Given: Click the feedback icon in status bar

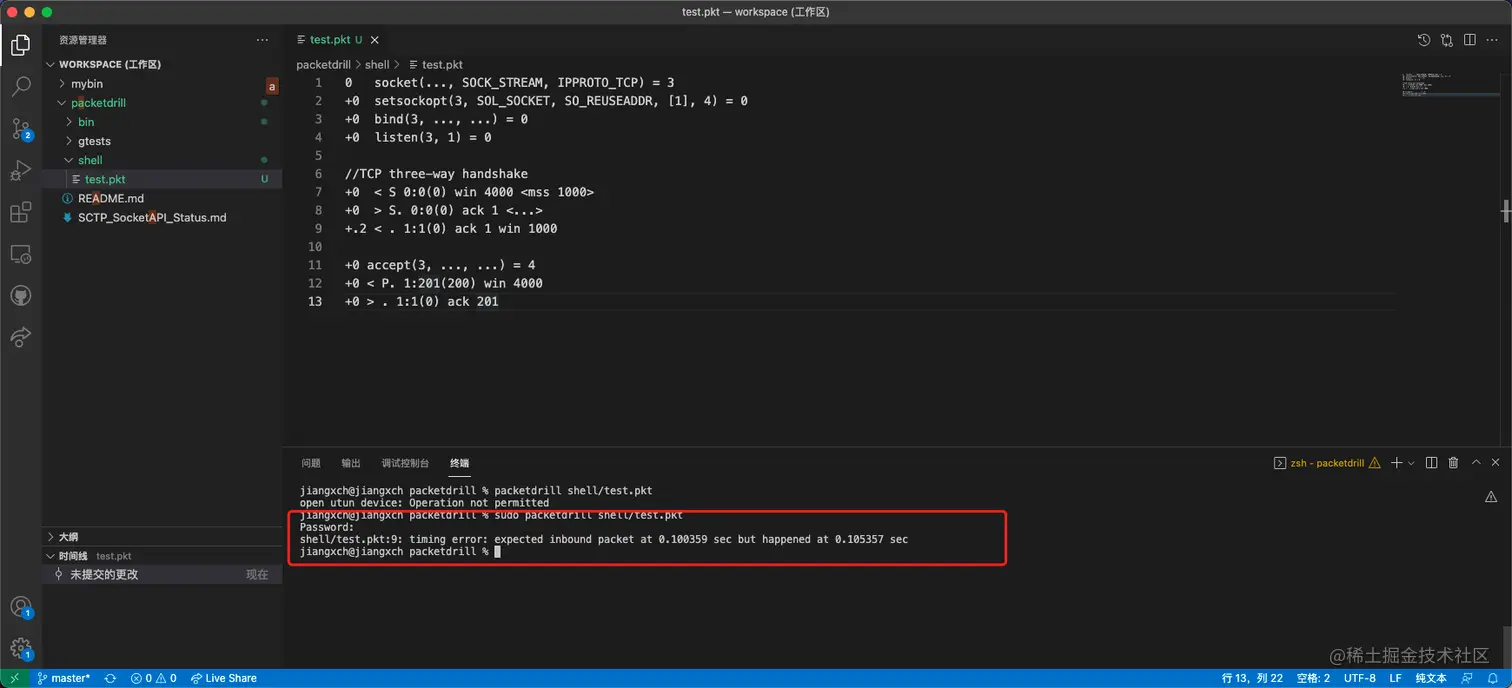Looking at the screenshot, I should tap(1469, 678).
